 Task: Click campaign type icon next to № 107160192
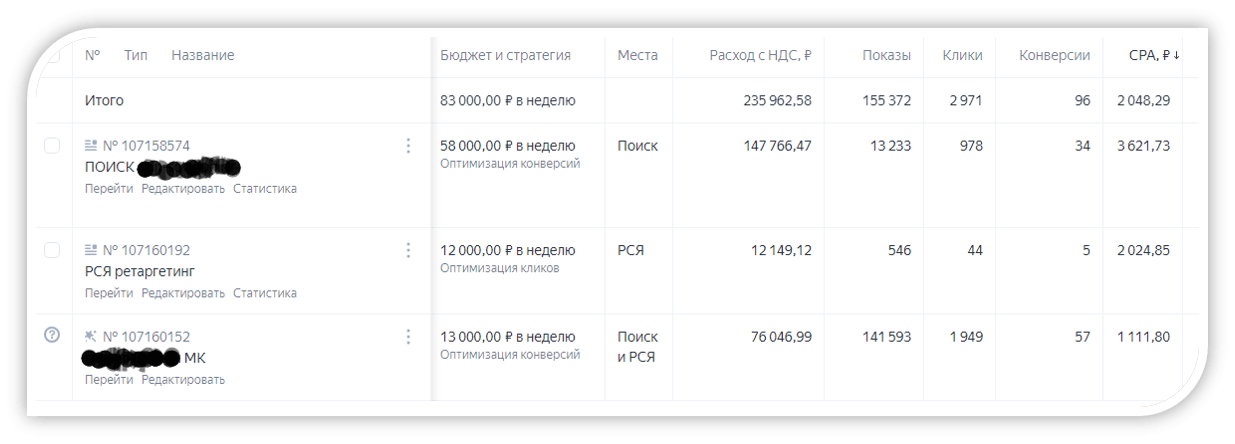[x=92, y=250]
